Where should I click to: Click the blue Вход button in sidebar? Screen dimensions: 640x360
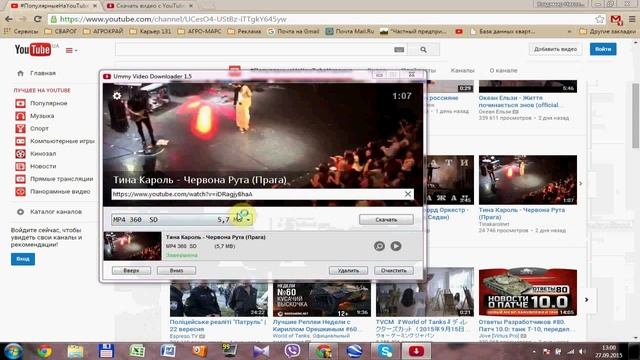click(23, 259)
